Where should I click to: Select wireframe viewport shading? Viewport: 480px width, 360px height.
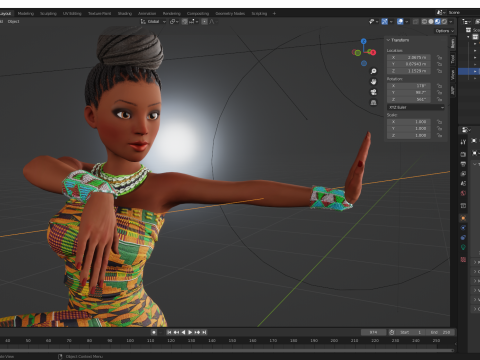pyautogui.click(x=424, y=21)
